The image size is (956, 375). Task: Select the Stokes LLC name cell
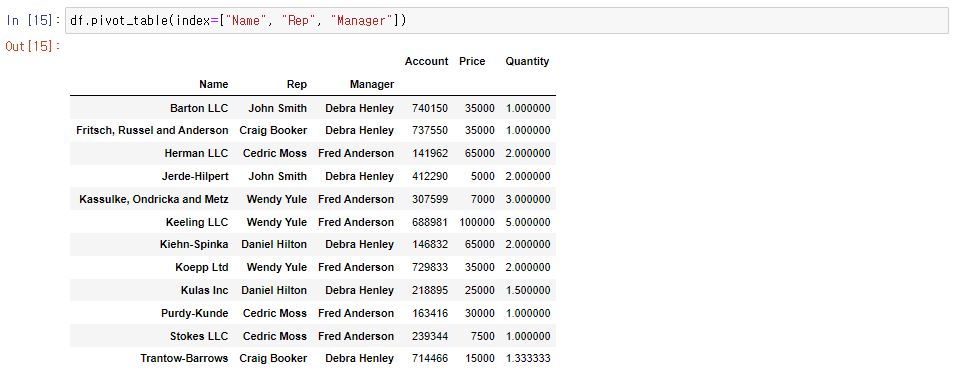click(199, 336)
